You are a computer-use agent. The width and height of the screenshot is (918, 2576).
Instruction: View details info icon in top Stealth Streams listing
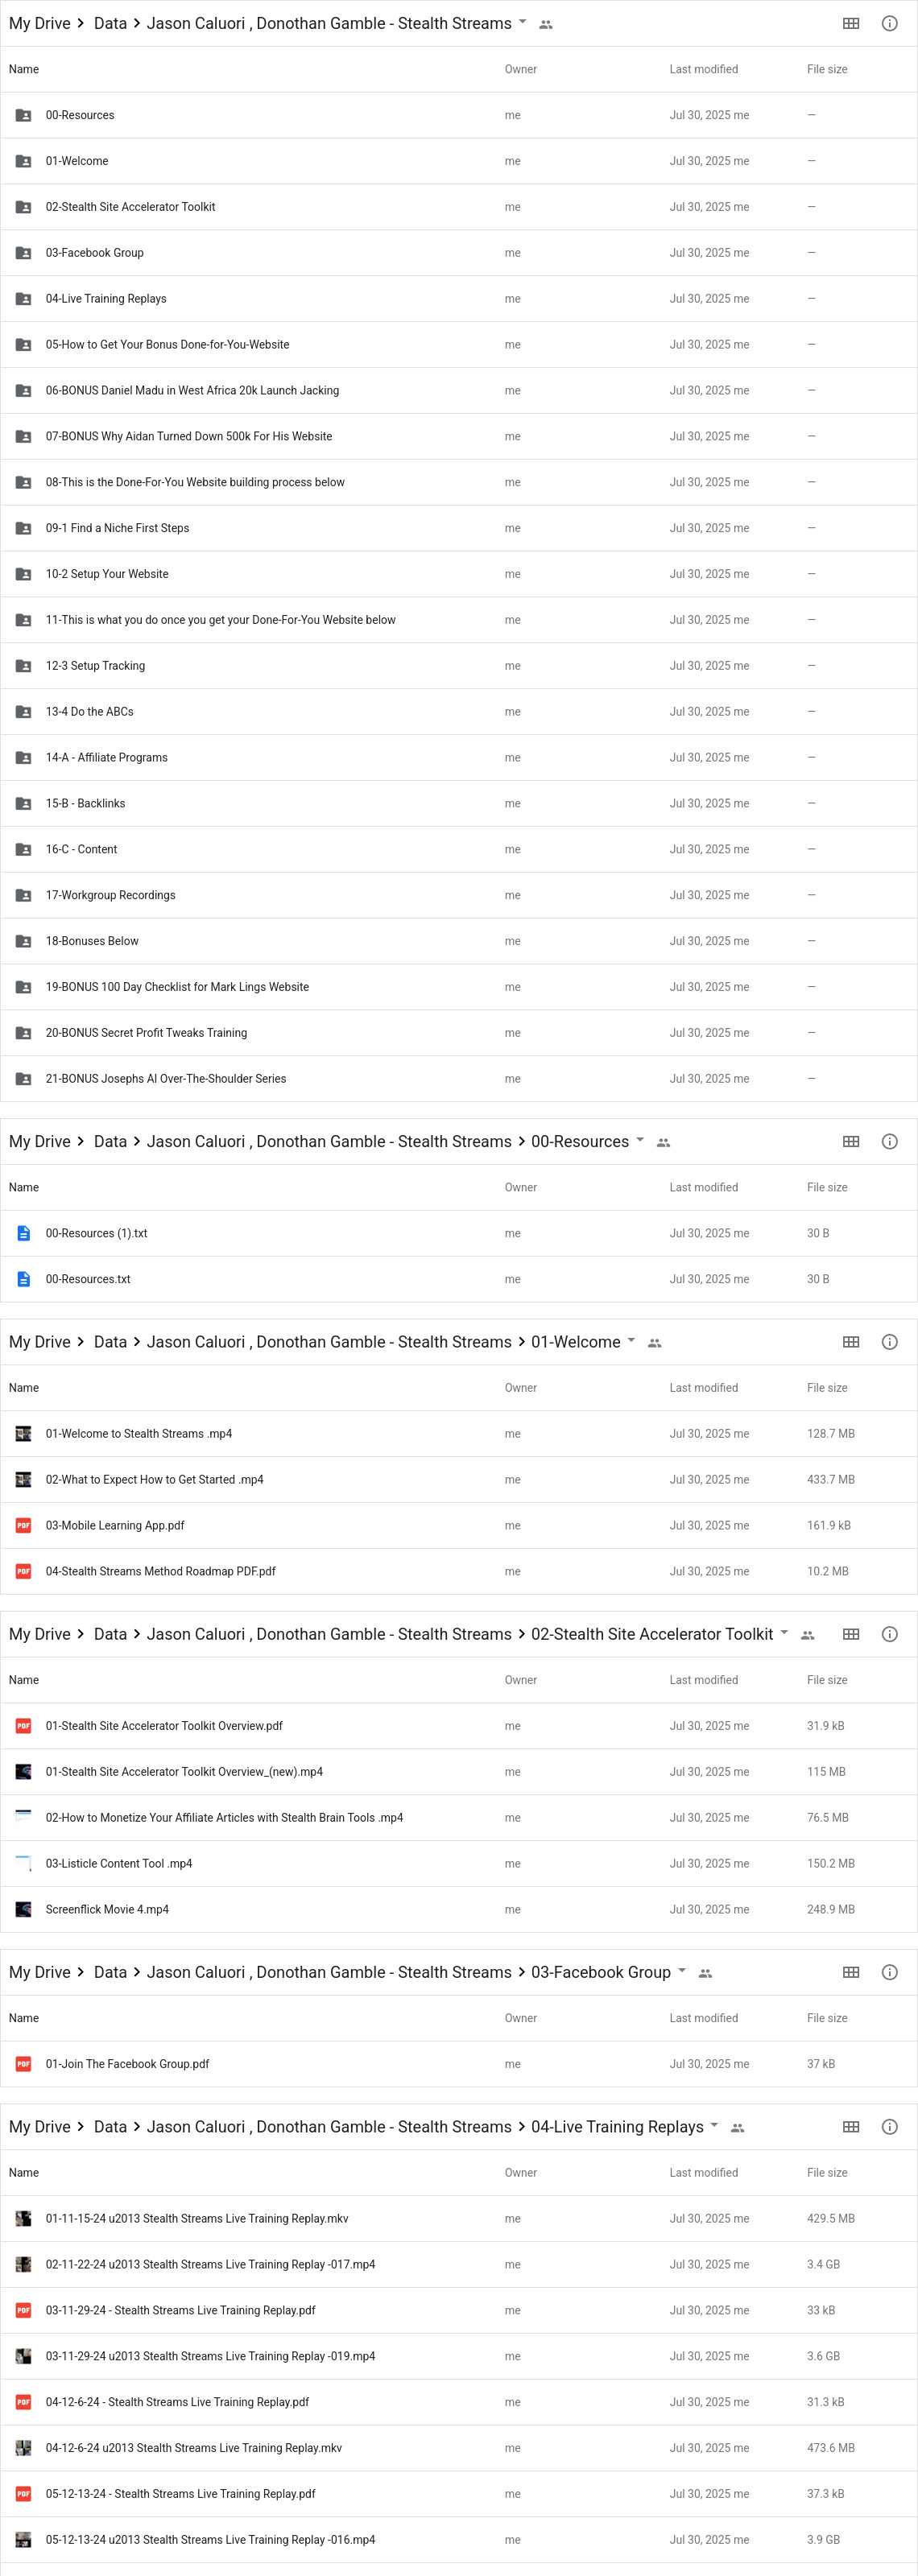[x=889, y=23]
